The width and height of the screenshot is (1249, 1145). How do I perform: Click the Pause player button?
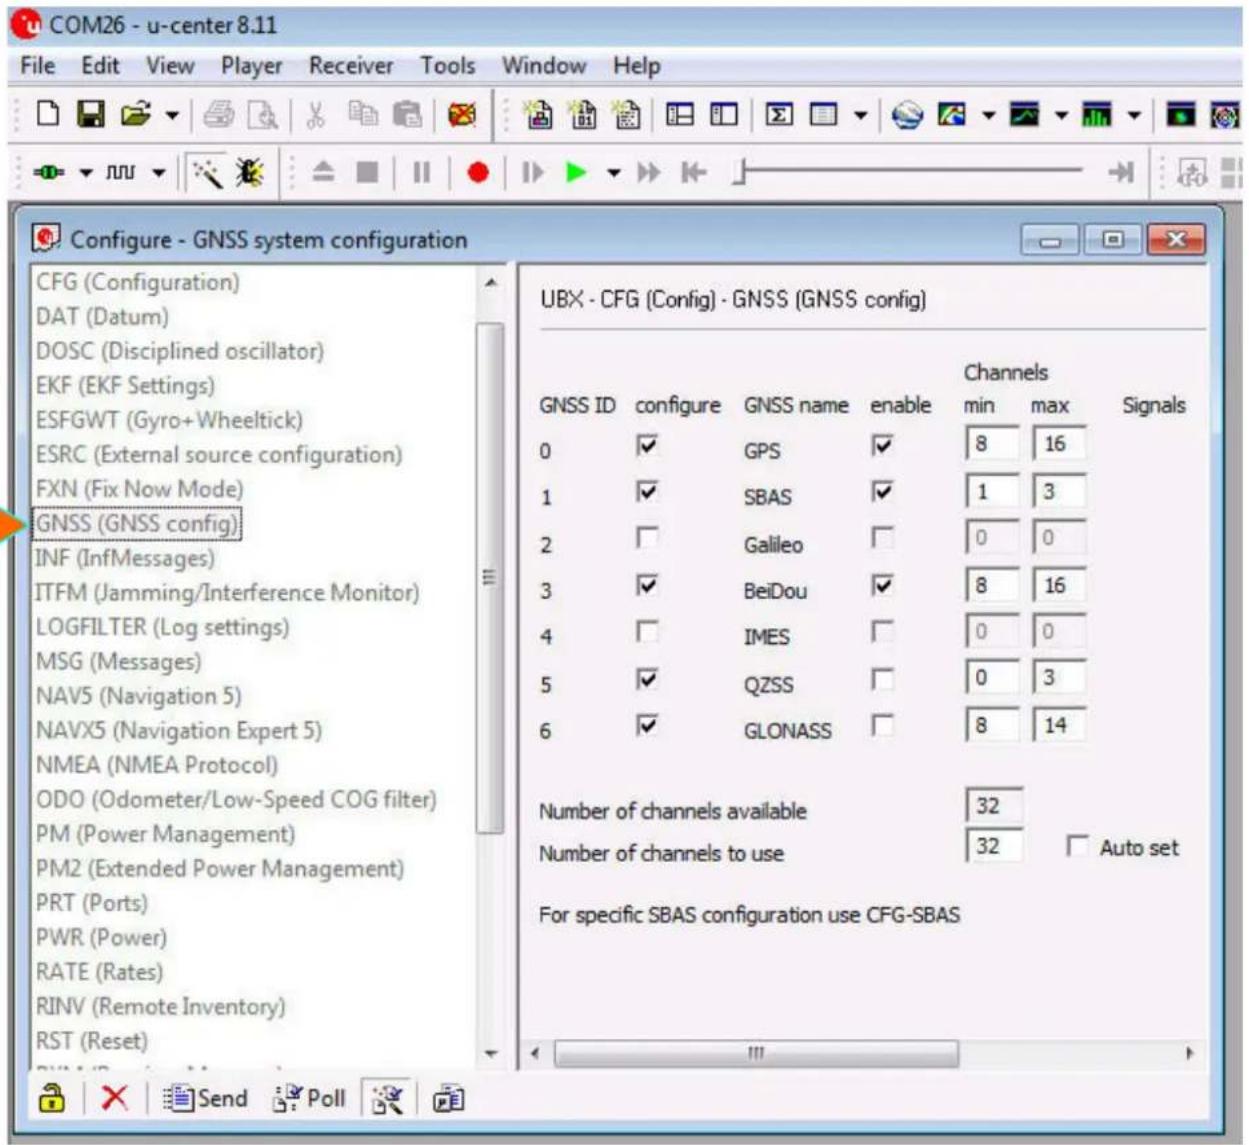(x=422, y=172)
